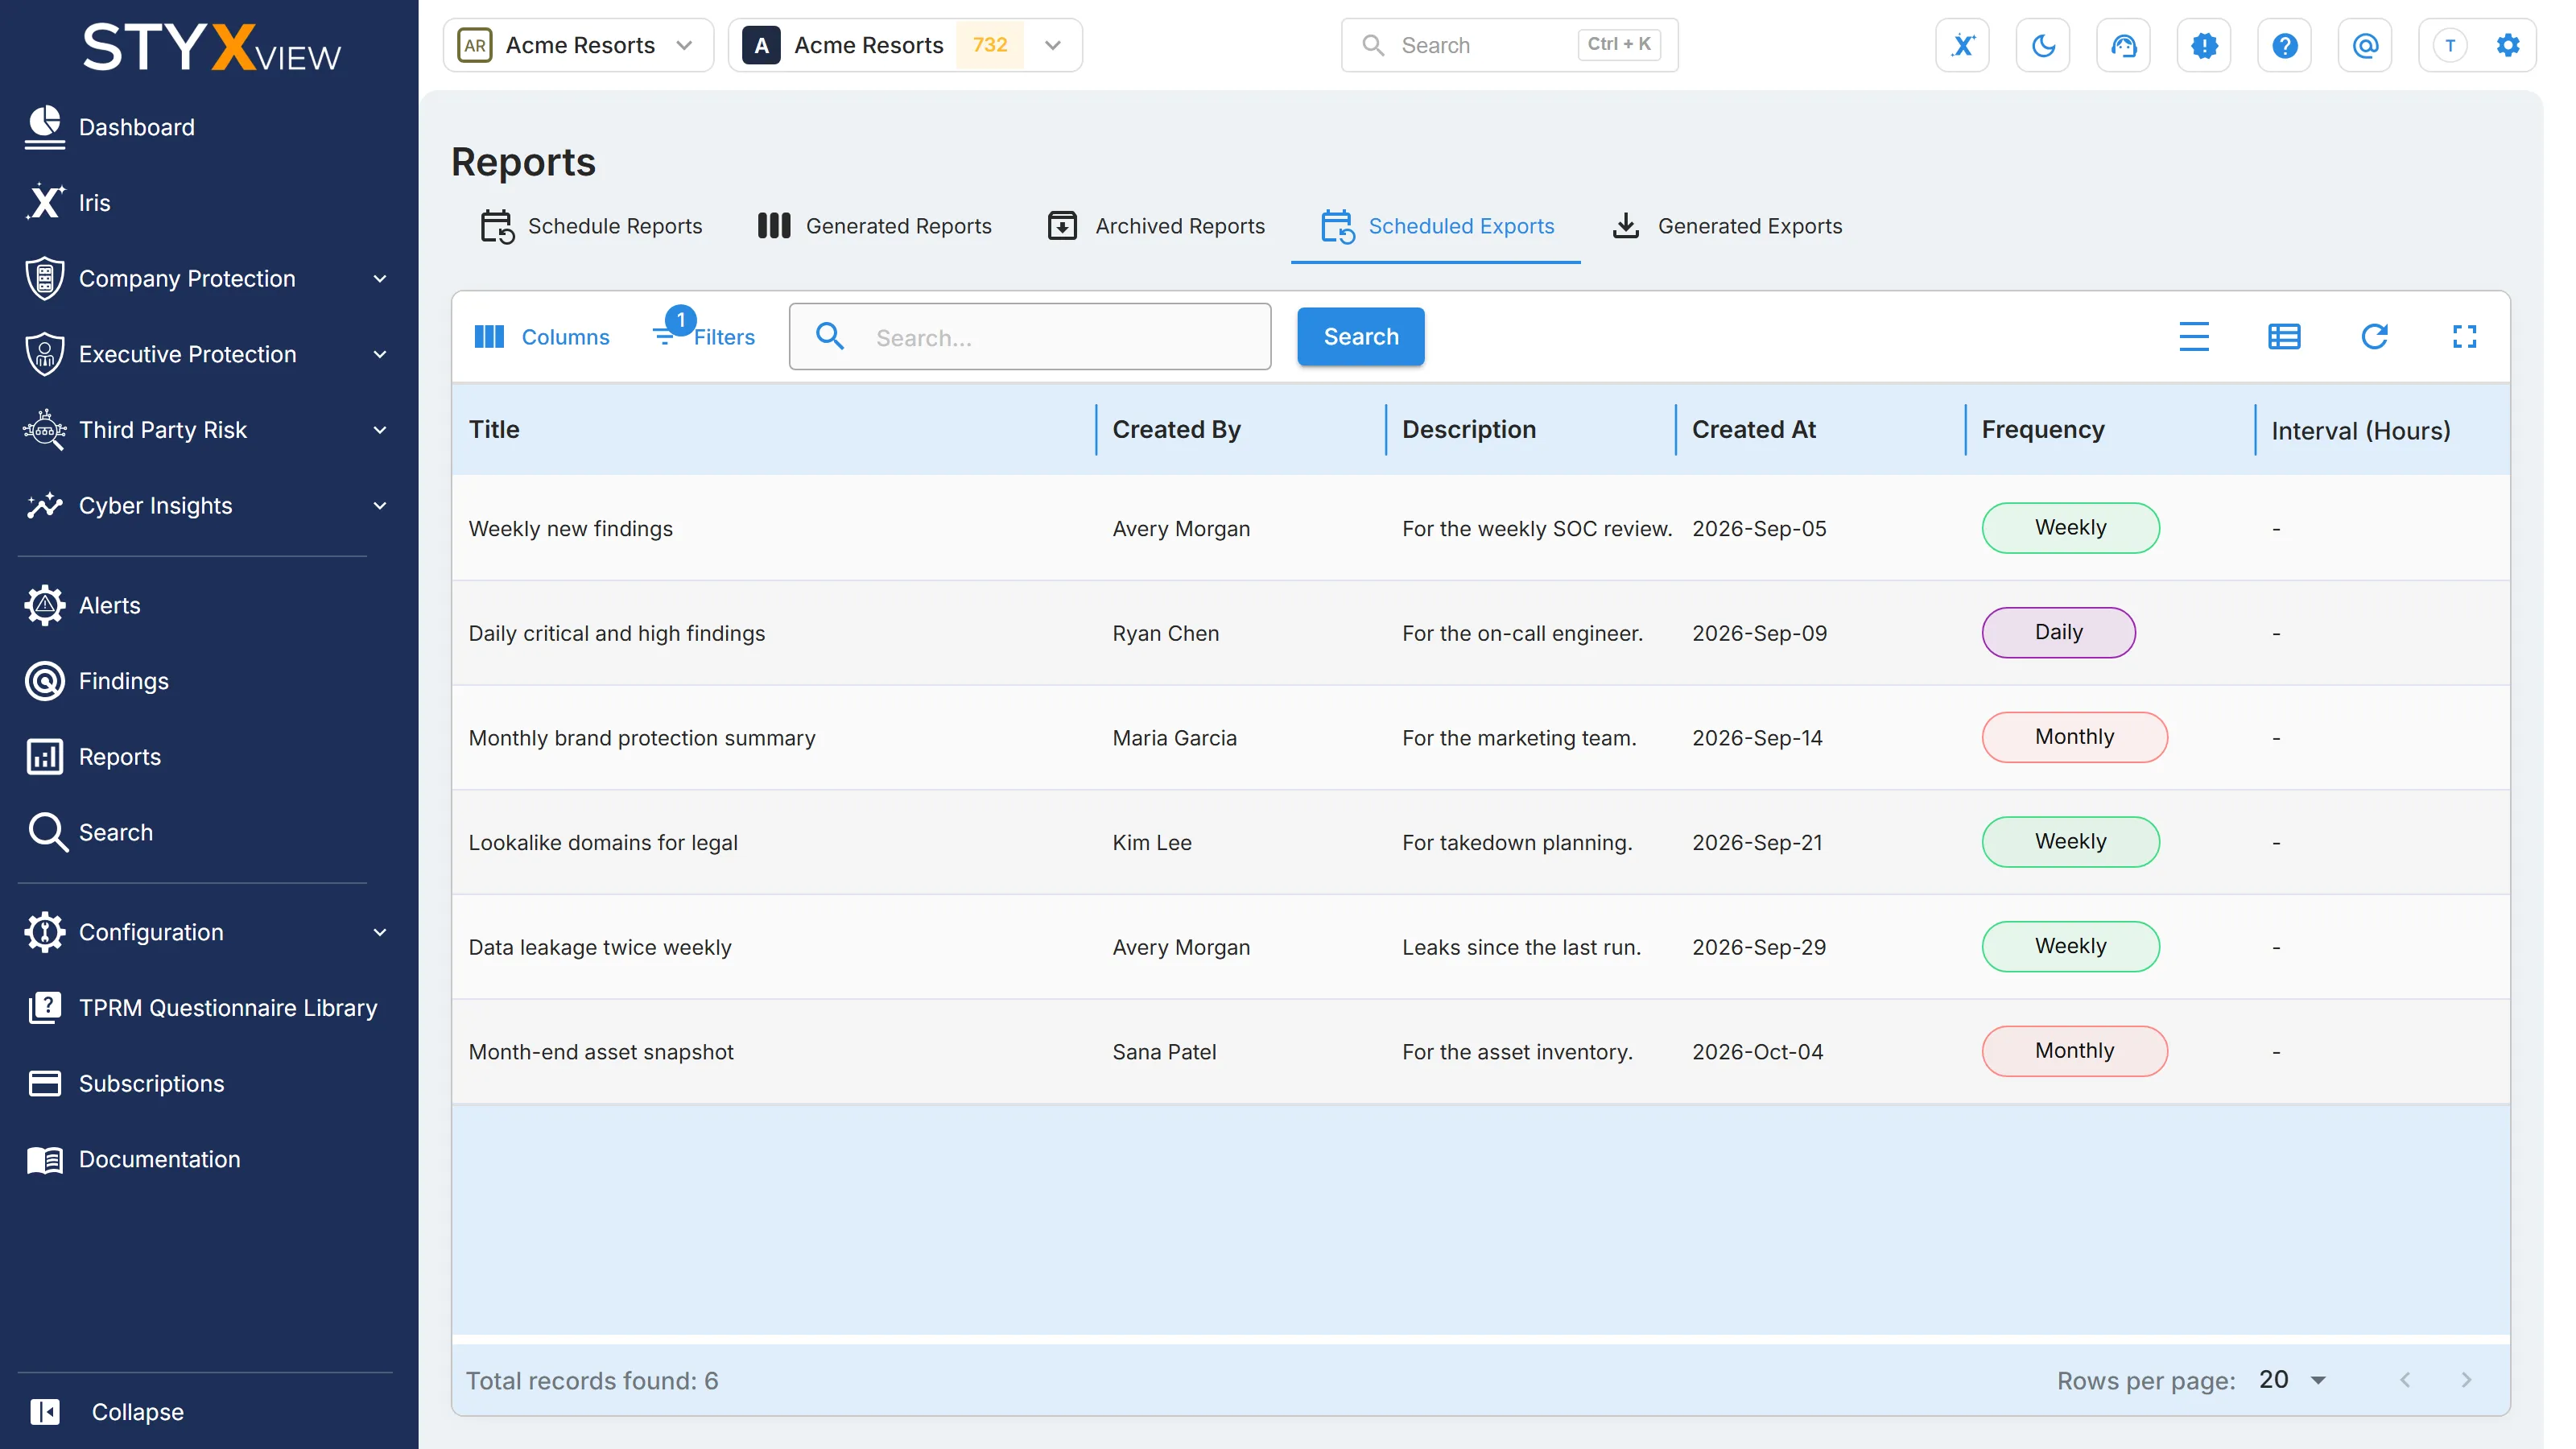Open 'Month-end asset snapshot' row

1480,1052
